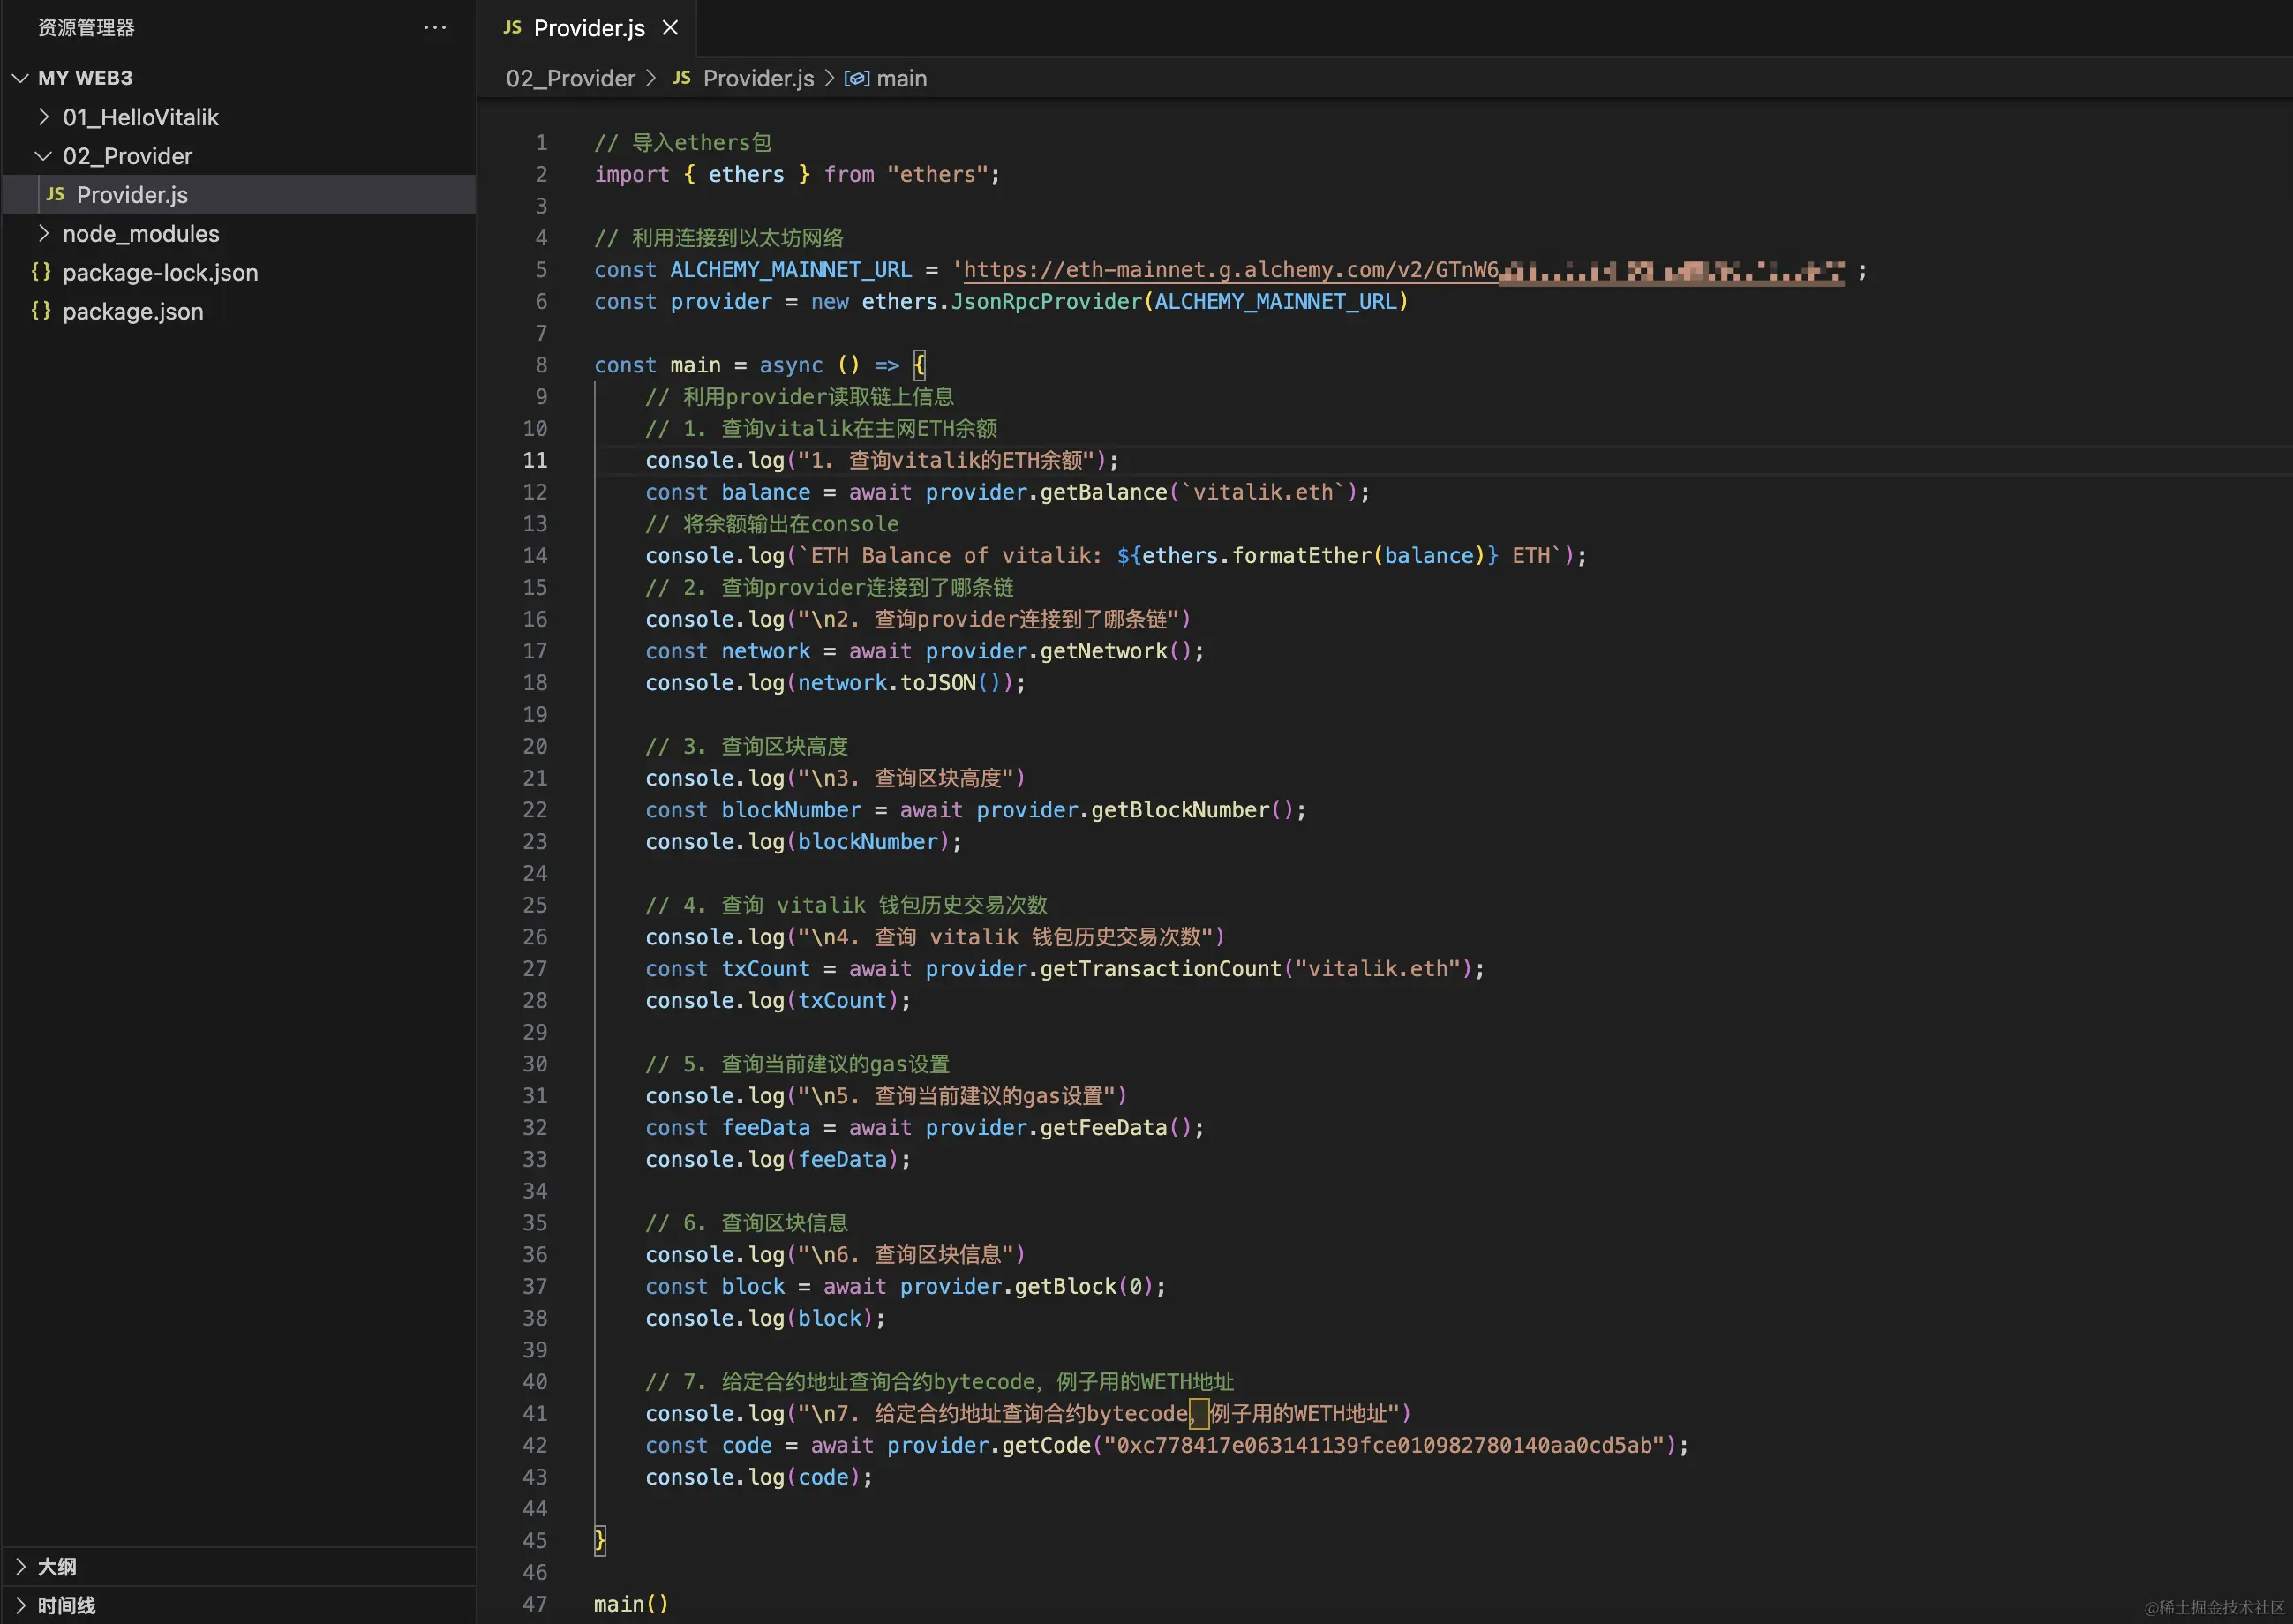The height and width of the screenshot is (1624, 2293).
Task: Open package.json from the explorer
Action: pos(133,311)
